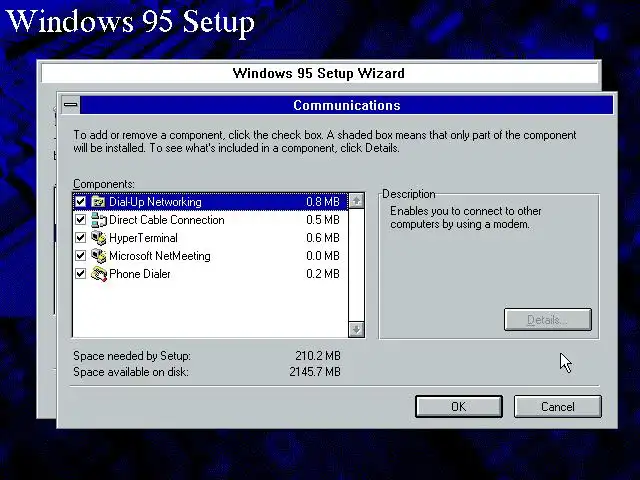Viewport: 640px width, 480px height.
Task: Cancel the Communications dialog
Action: [558, 407]
